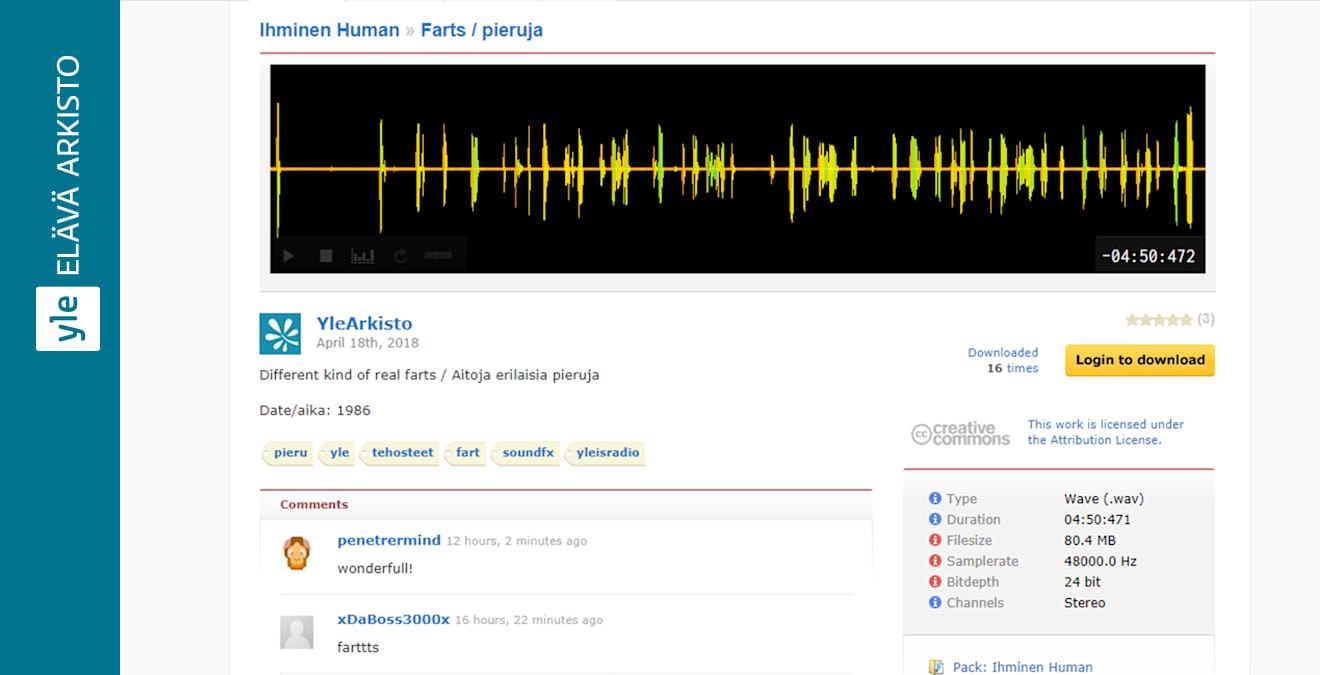Screen dimensions: 1320x675
Task: Open the Ihminen Human breadcrumb link
Action: point(329,30)
